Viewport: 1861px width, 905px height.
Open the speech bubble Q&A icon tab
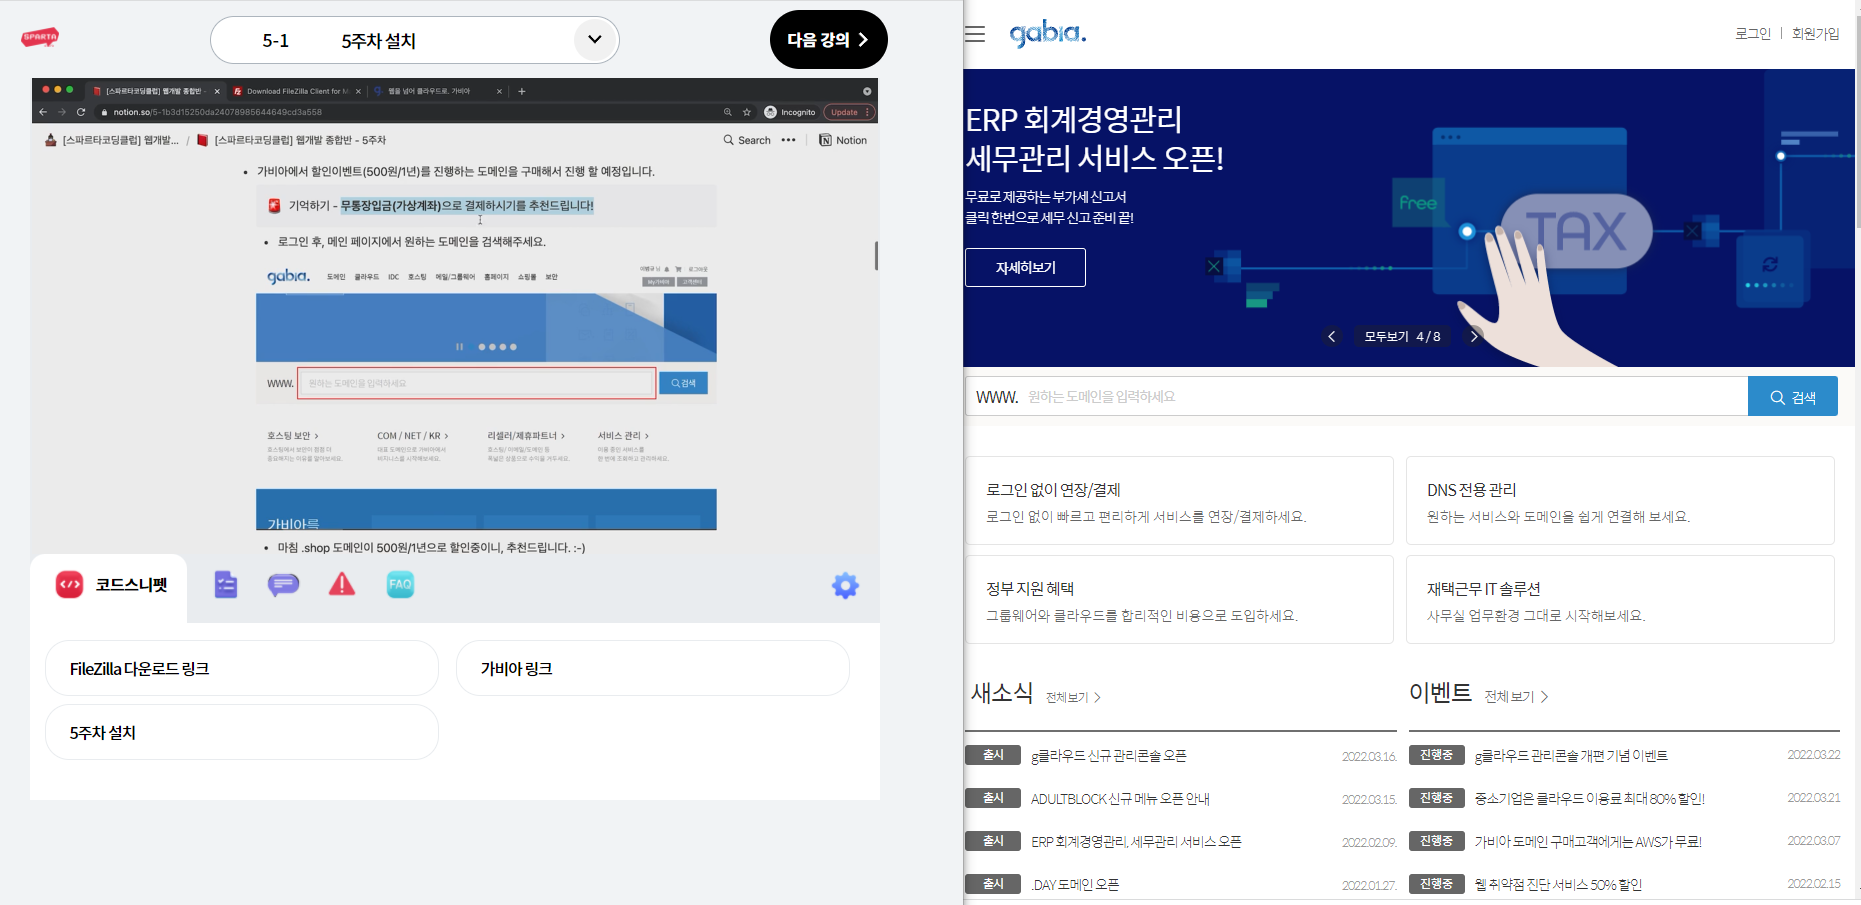(x=284, y=585)
